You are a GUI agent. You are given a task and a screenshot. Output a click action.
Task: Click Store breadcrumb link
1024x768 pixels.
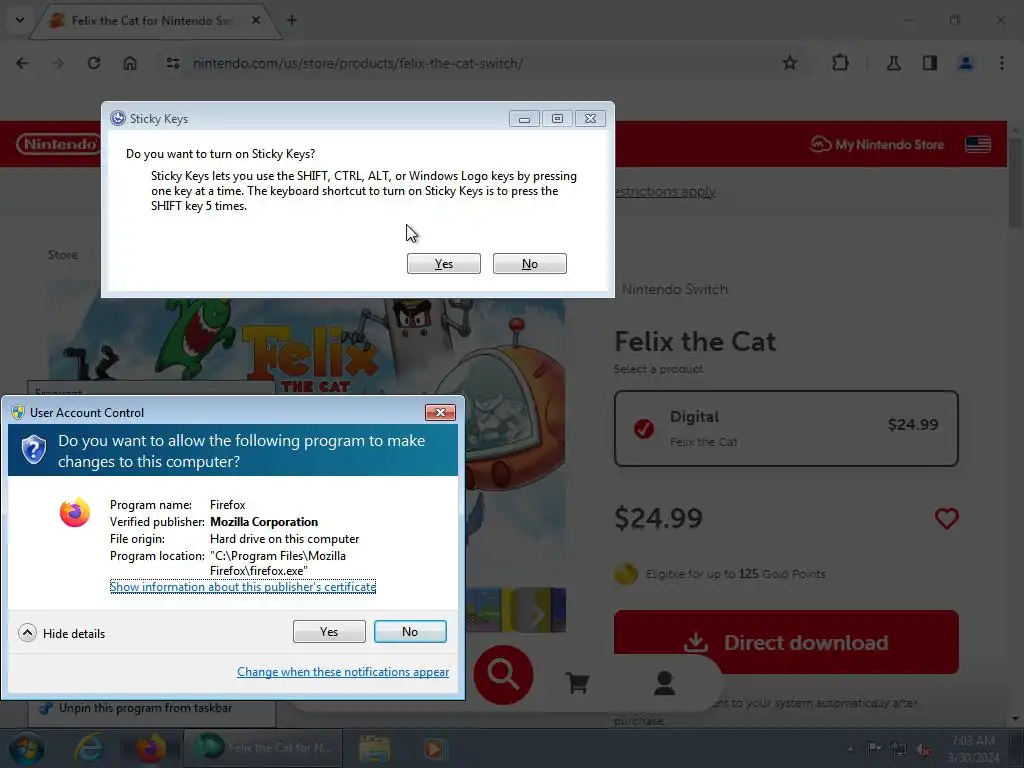(63, 255)
